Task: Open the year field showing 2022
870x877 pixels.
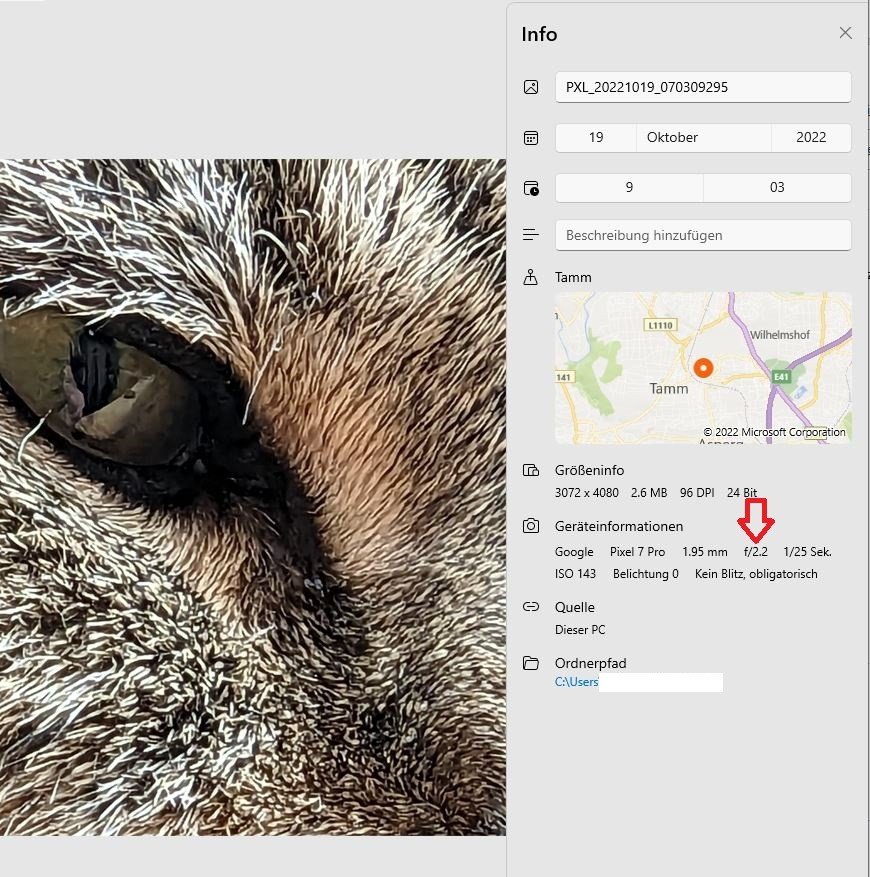Action: (x=811, y=137)
